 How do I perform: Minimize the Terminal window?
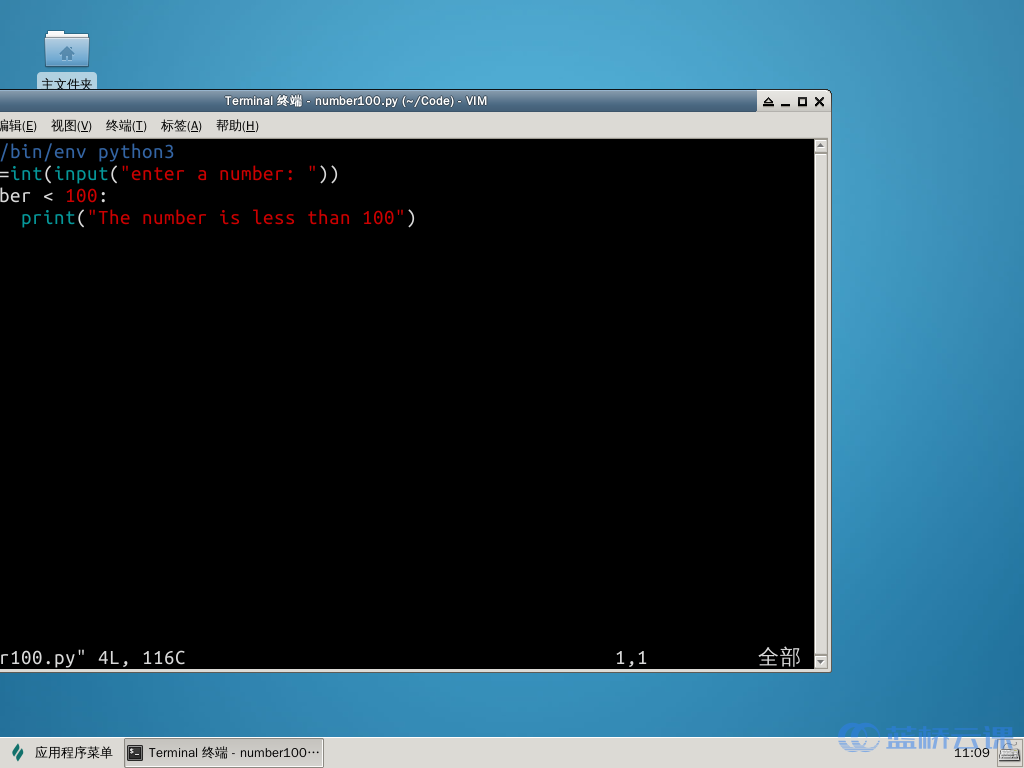point(785,102)
